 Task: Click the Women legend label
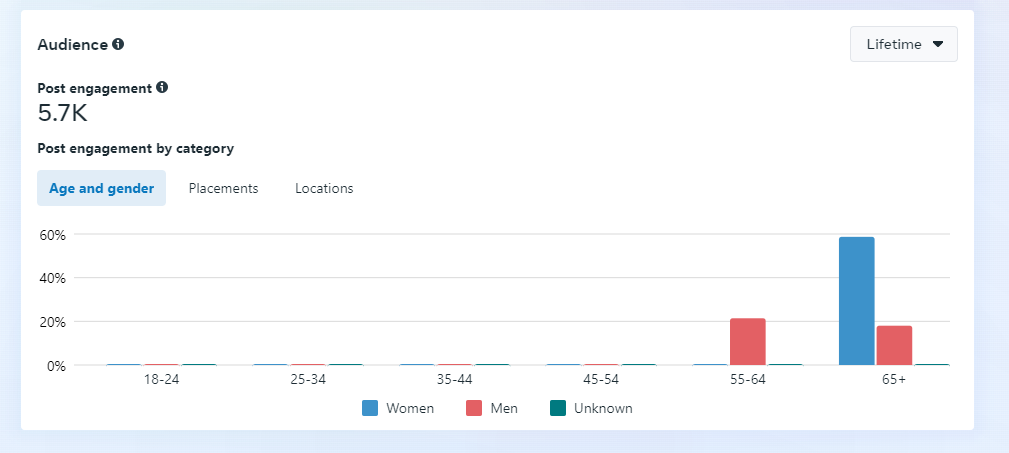pos(410,408)
